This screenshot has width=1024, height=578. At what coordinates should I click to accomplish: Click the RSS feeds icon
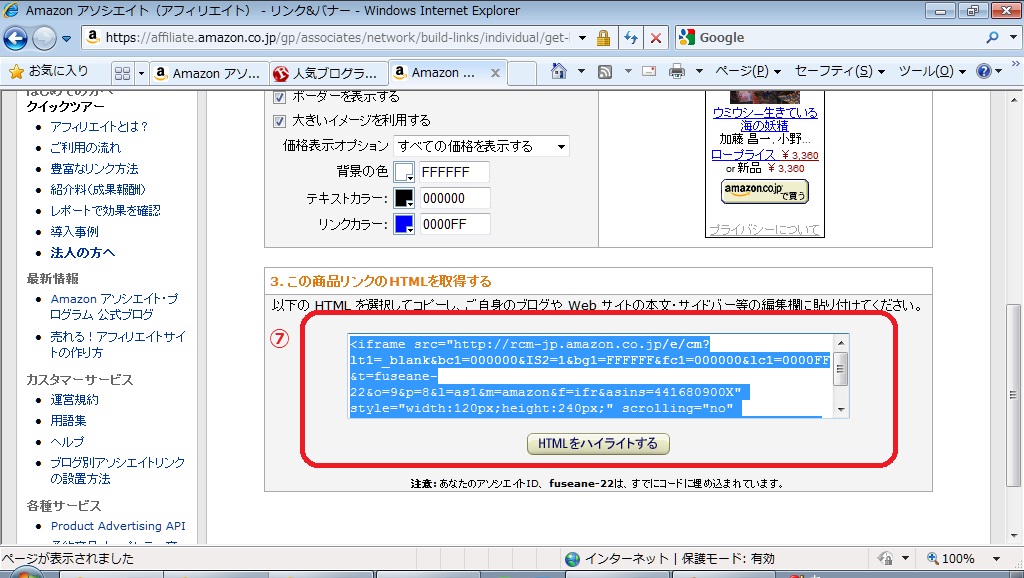pos(605,71)
